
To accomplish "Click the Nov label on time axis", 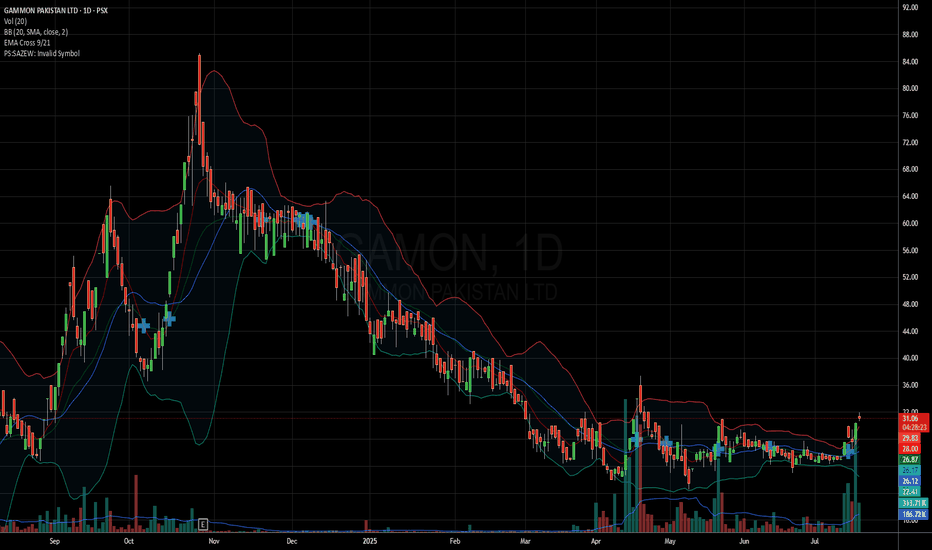I will pyautogui.click(x=214, y=541).
